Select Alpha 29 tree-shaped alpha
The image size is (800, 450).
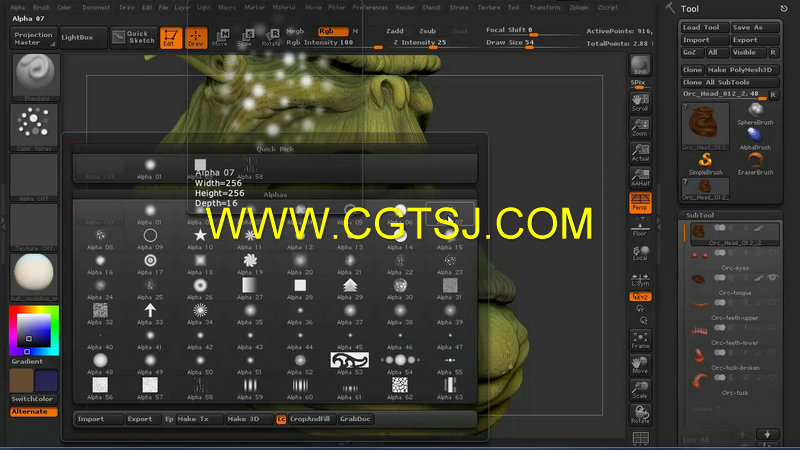click(350, 289)
